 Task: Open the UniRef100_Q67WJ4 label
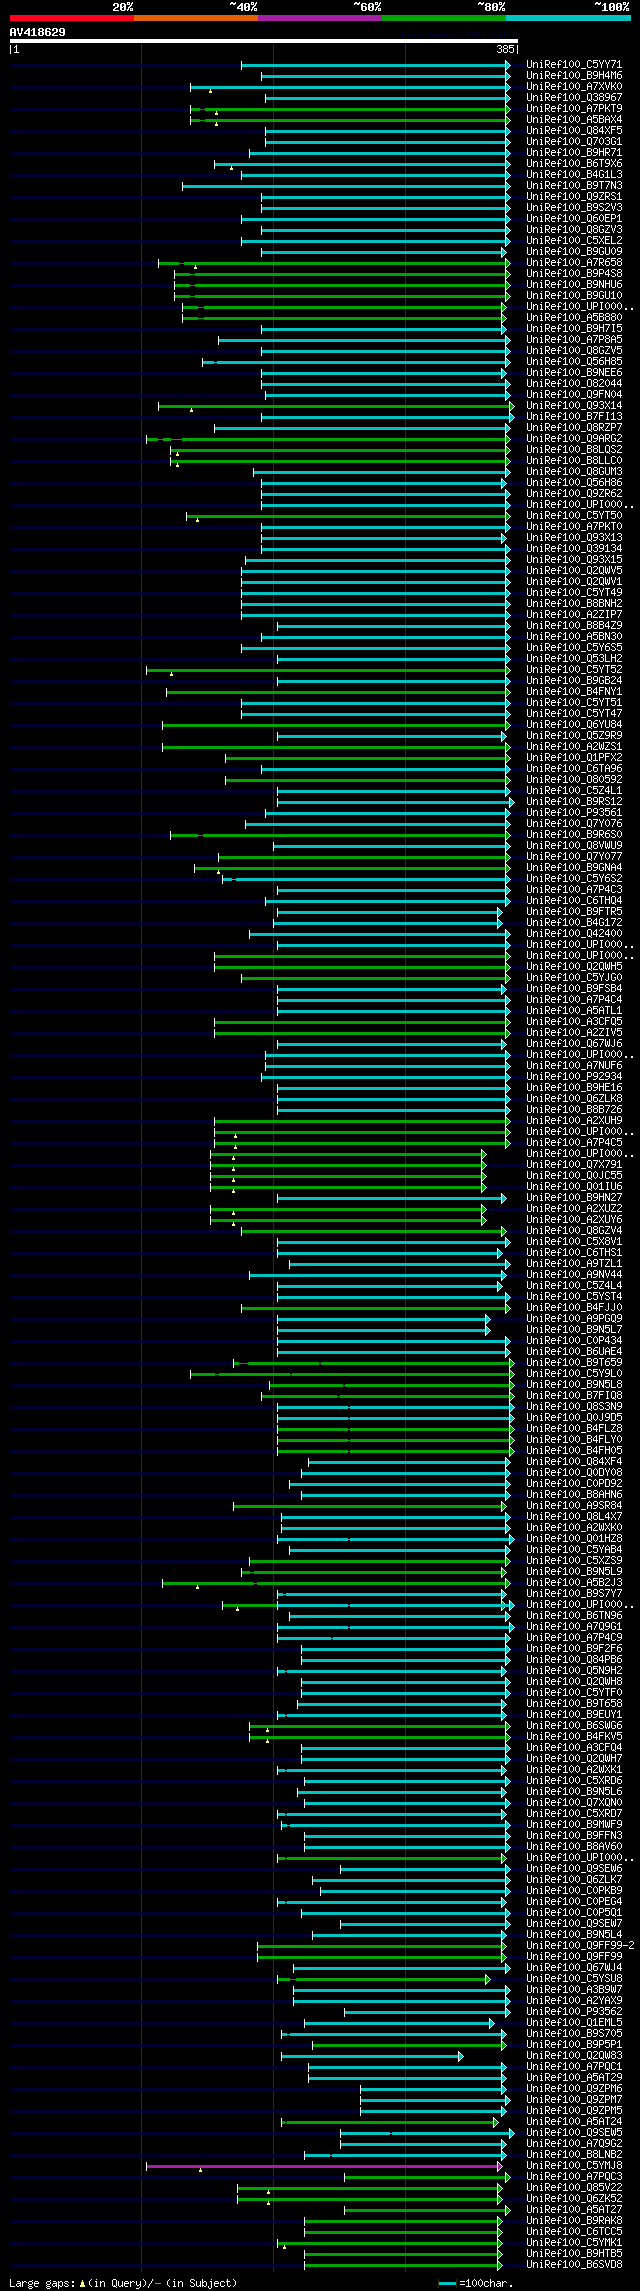[x=574, y=1967]
